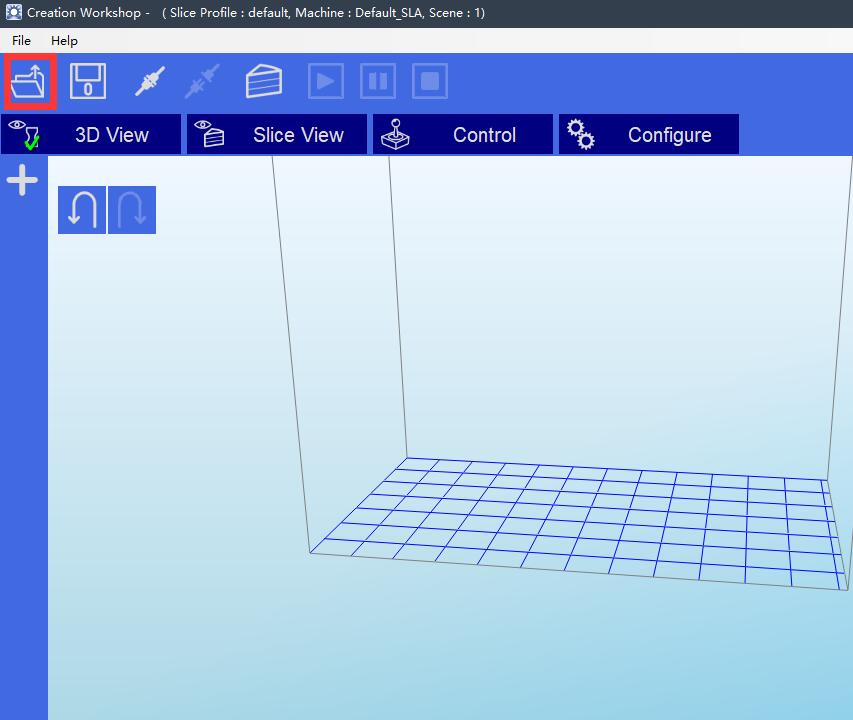Click the Slice model layered-wedge icon
Screen dimensions: 853x720
(264, 81)
